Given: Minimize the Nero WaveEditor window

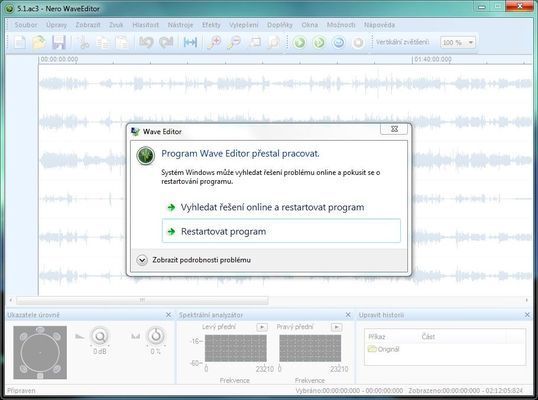Looking at the screenshot, I should [482, 6].
